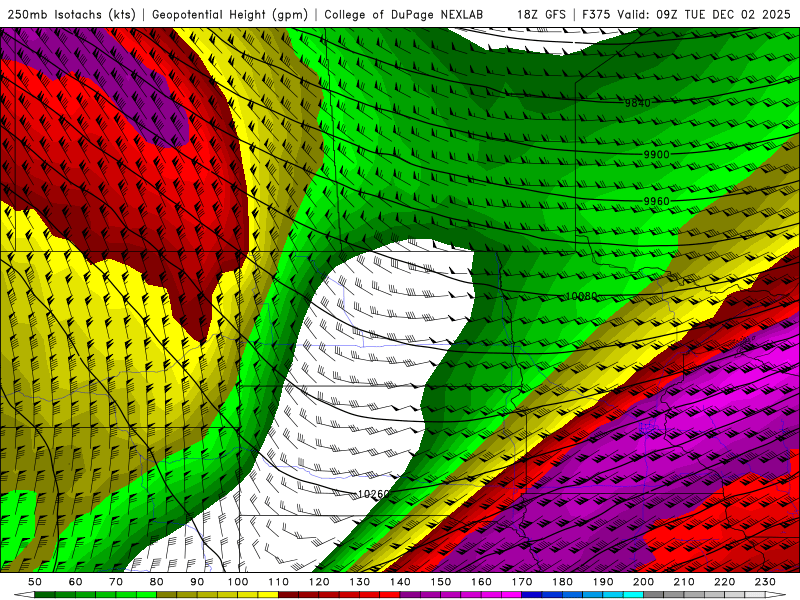
Task: Click the 200 value on the color scale
Action: tap(643, 582)
